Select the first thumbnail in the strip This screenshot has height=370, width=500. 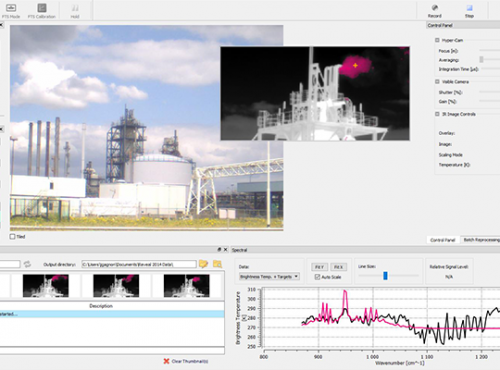(x=46, y=286)
